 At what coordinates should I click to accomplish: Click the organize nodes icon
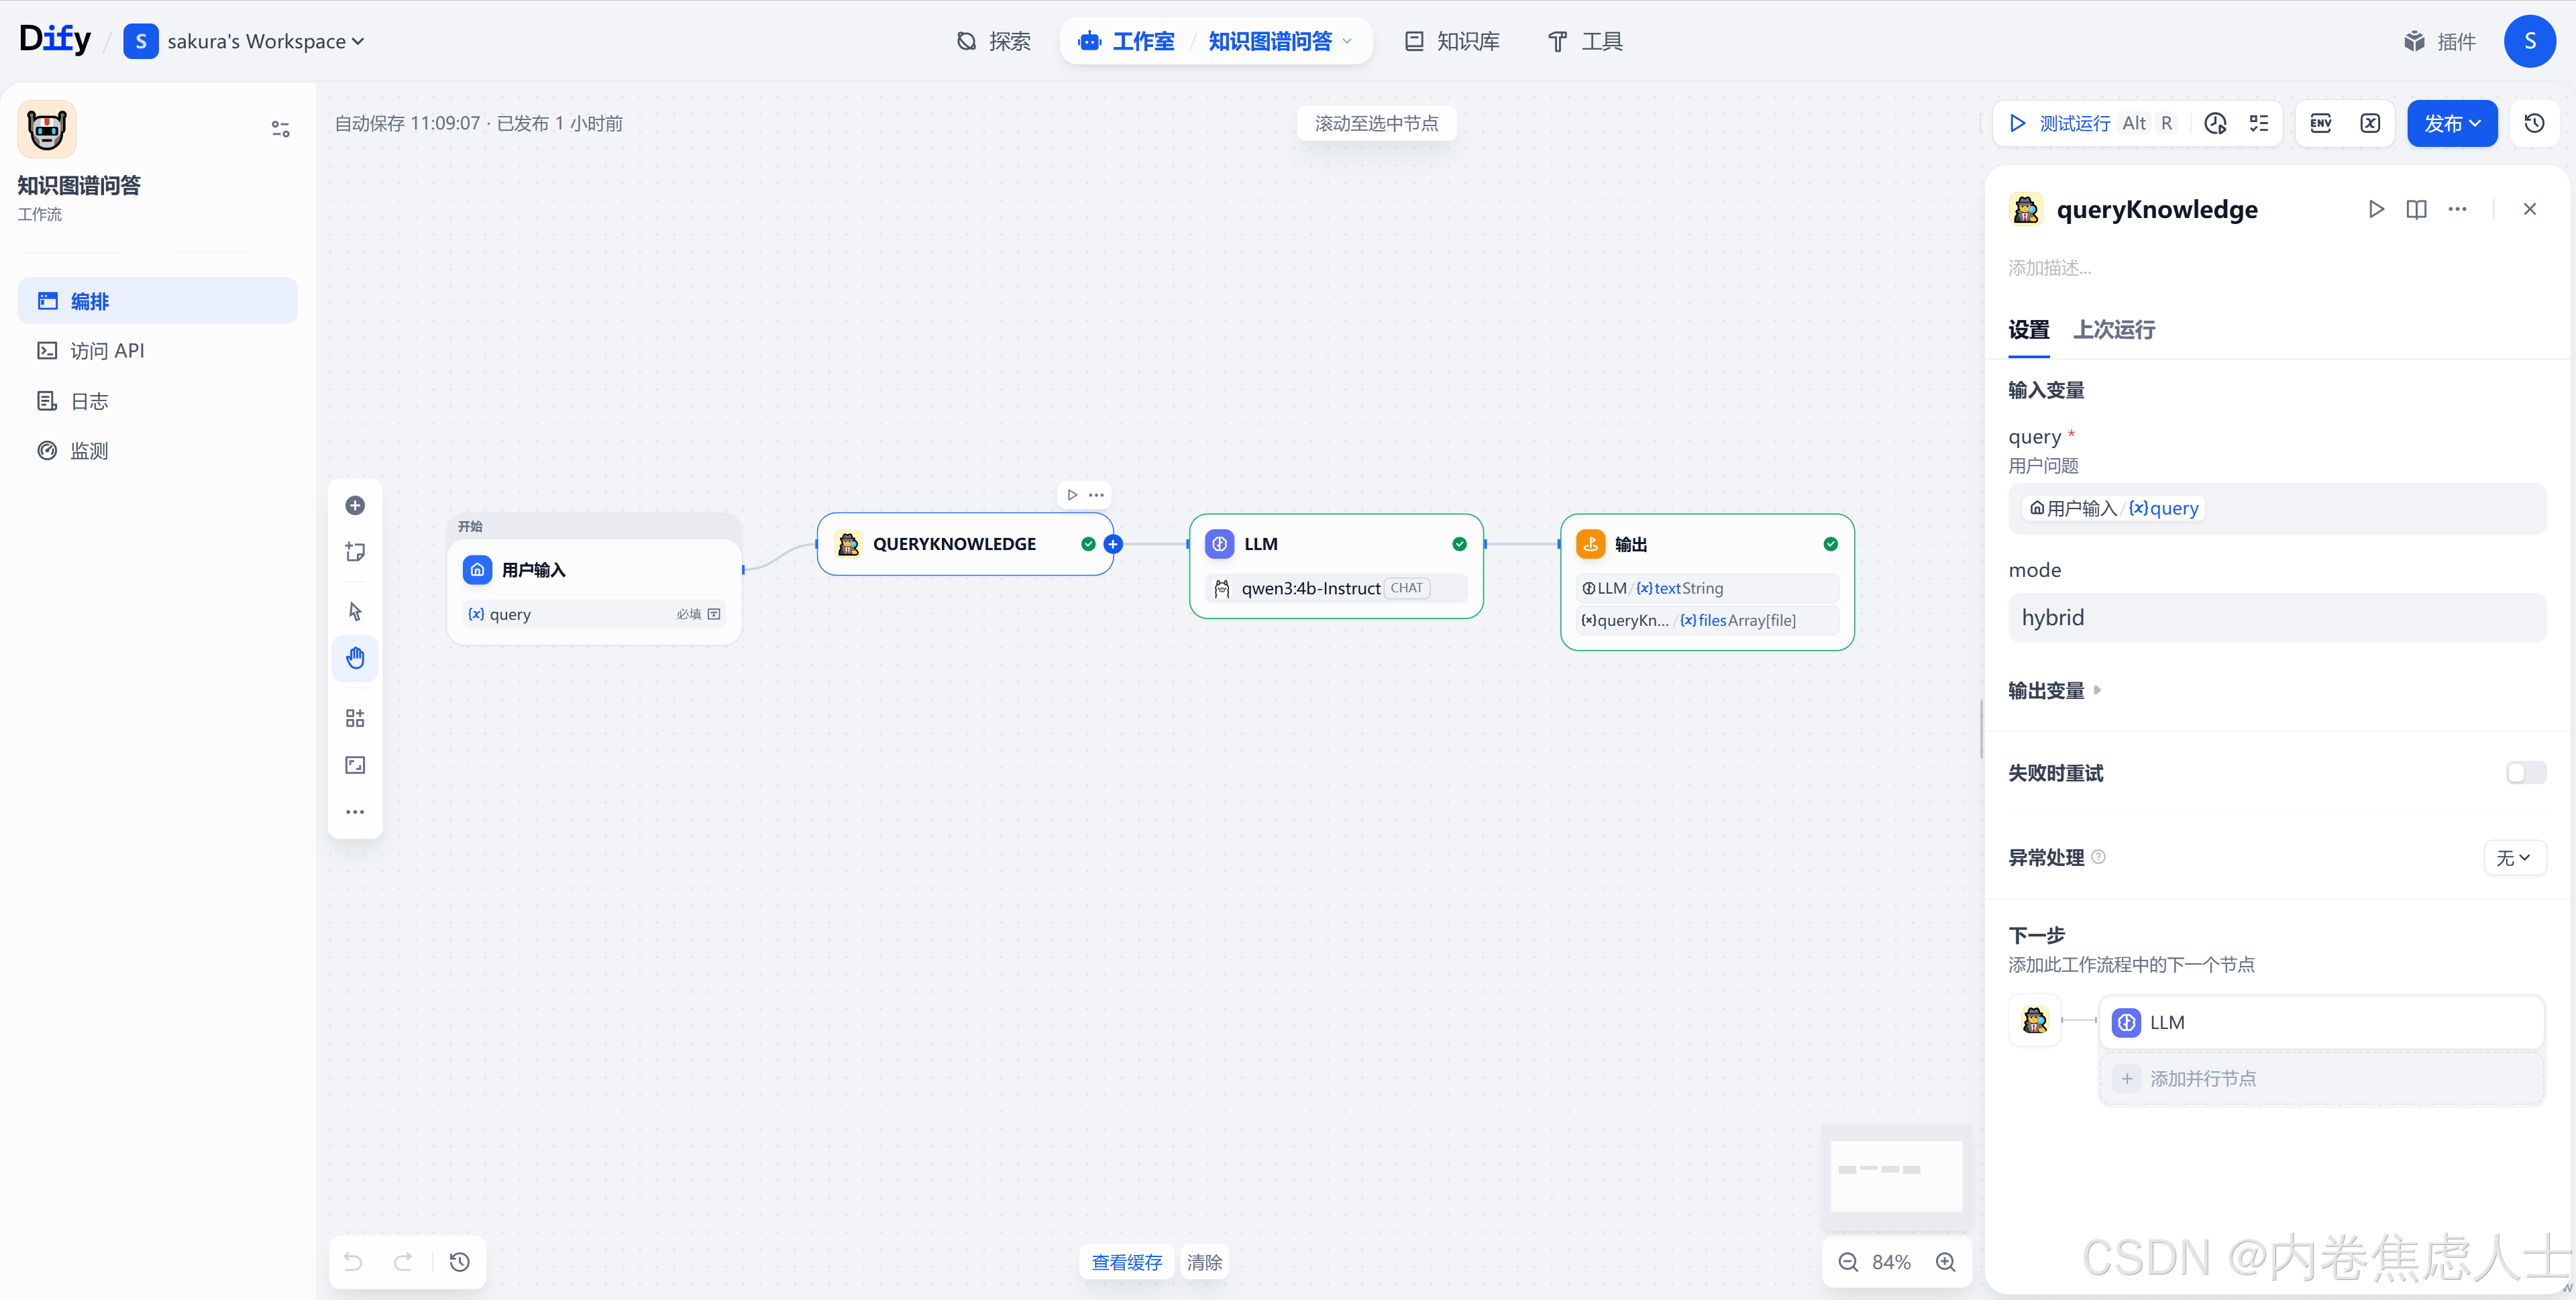coord(355,718)
